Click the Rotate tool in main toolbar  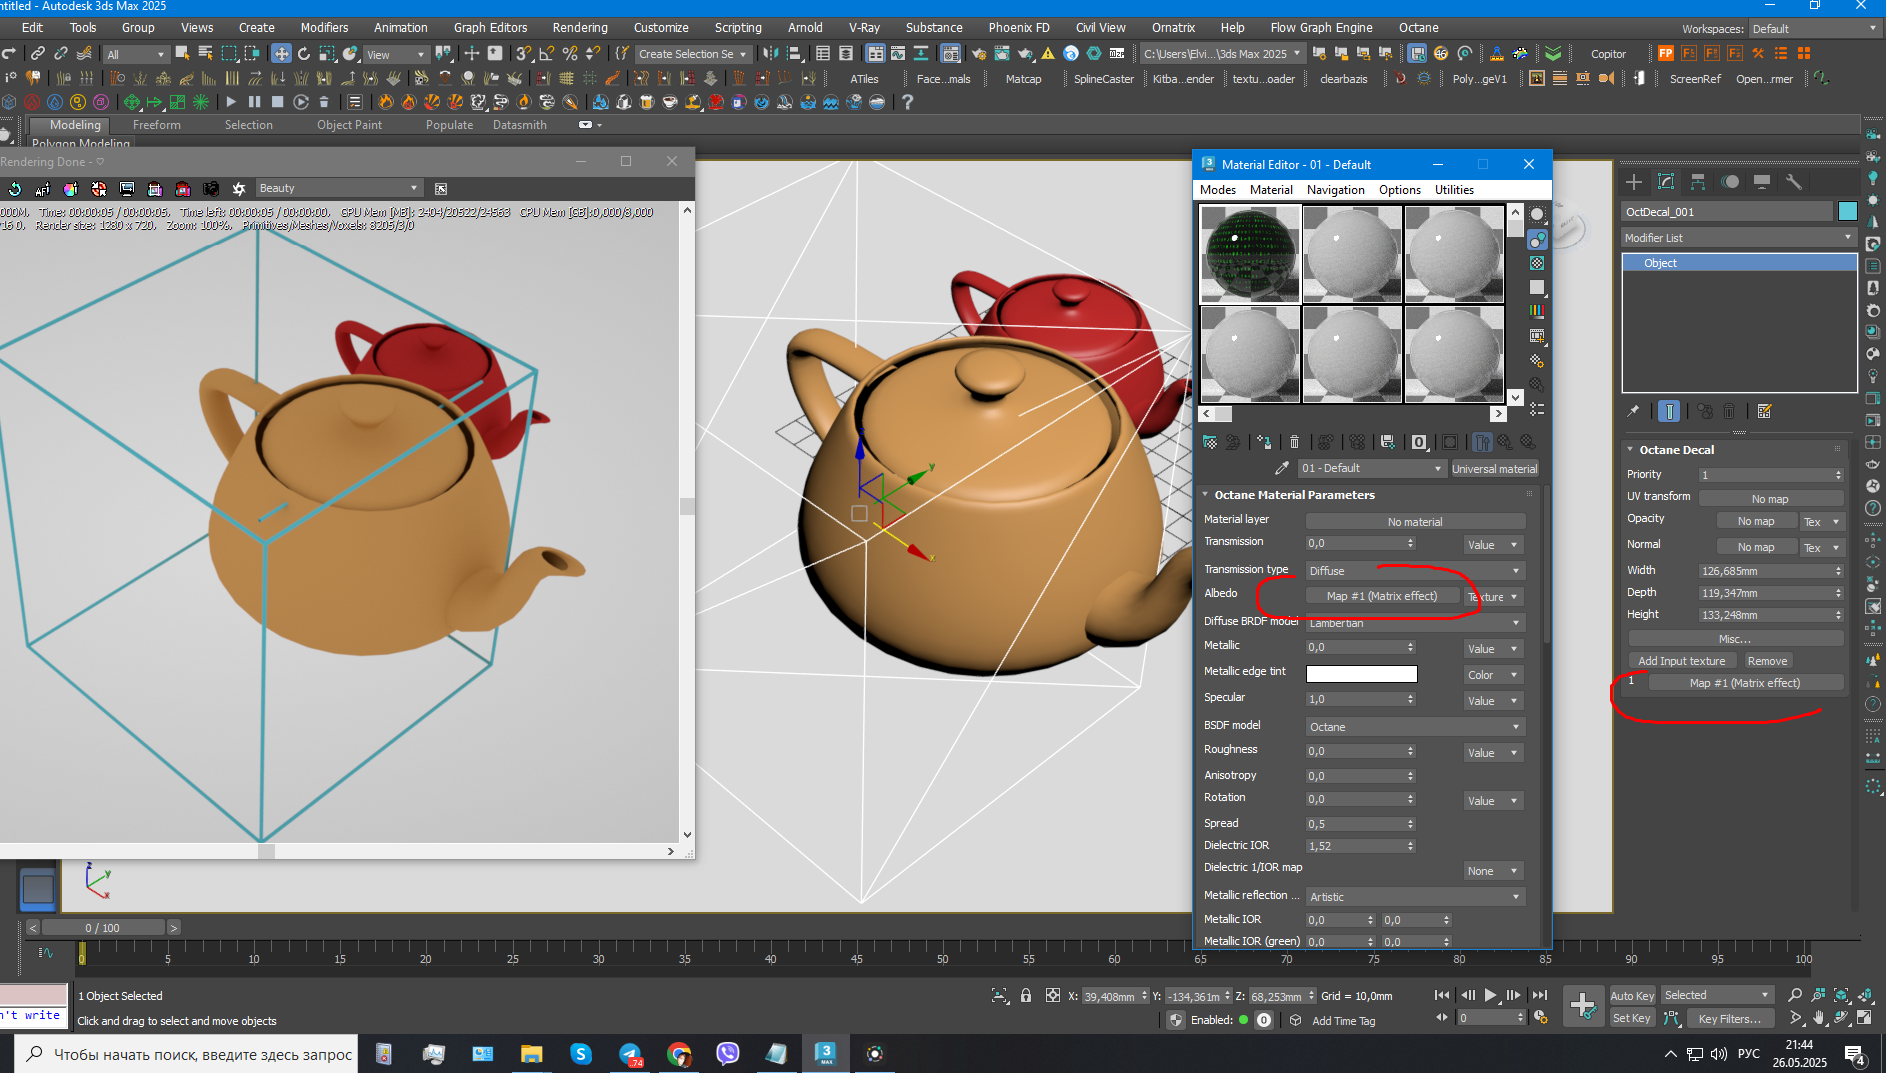click(x=304, y=54)
